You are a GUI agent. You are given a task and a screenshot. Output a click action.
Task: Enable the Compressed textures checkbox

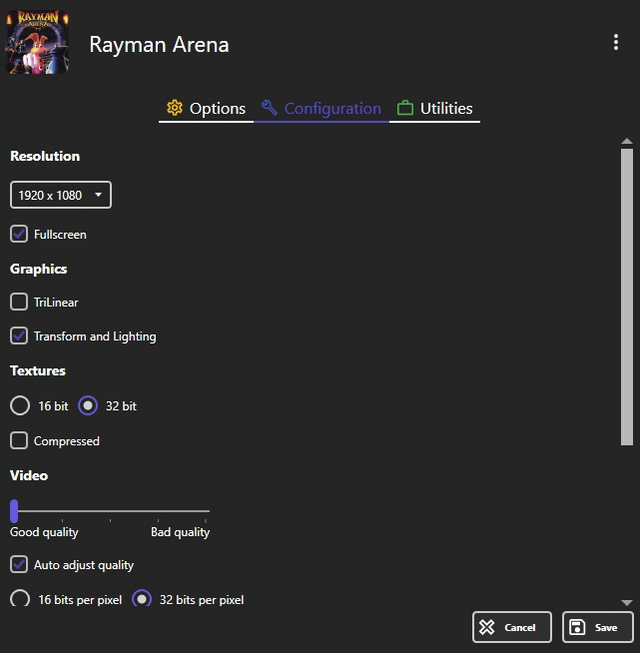pos(19,441)
